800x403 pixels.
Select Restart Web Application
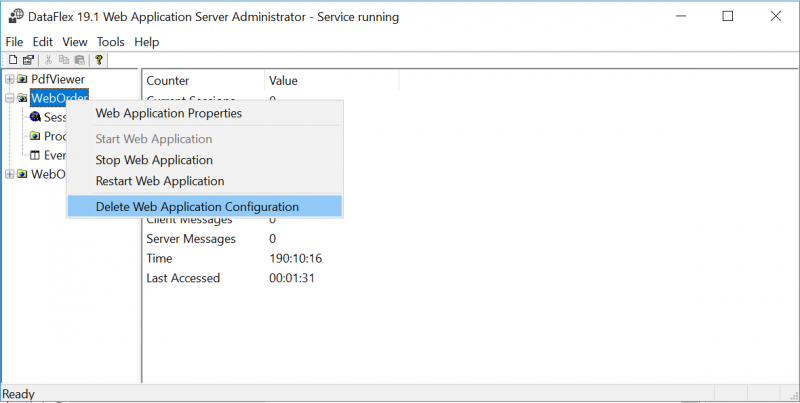(x=159, y=181)
